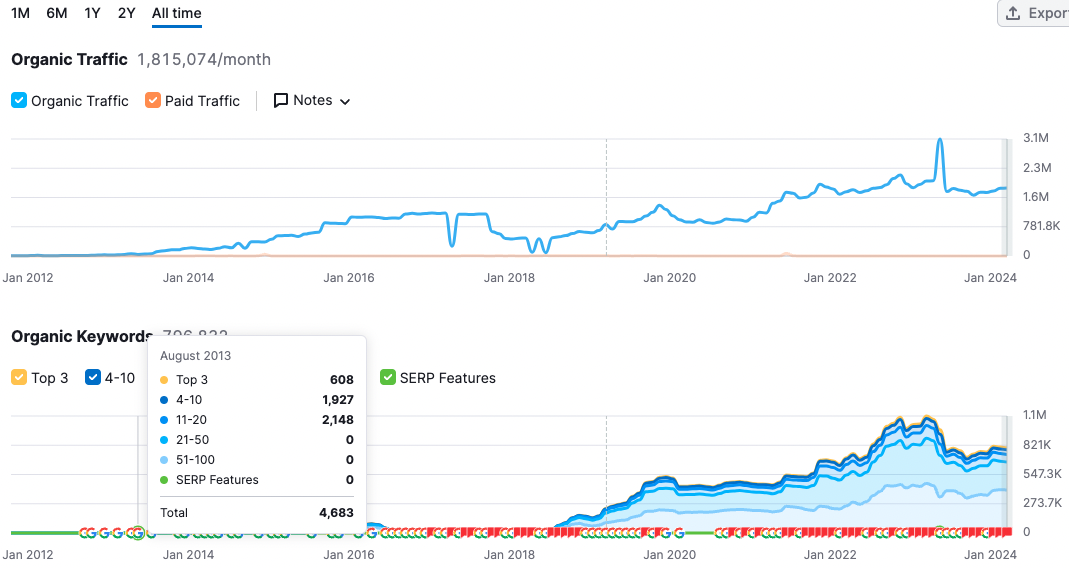This screenshot has height=568, width=1069.
Task: Click the Notes speech bubble icon
Action: [281, 100]
